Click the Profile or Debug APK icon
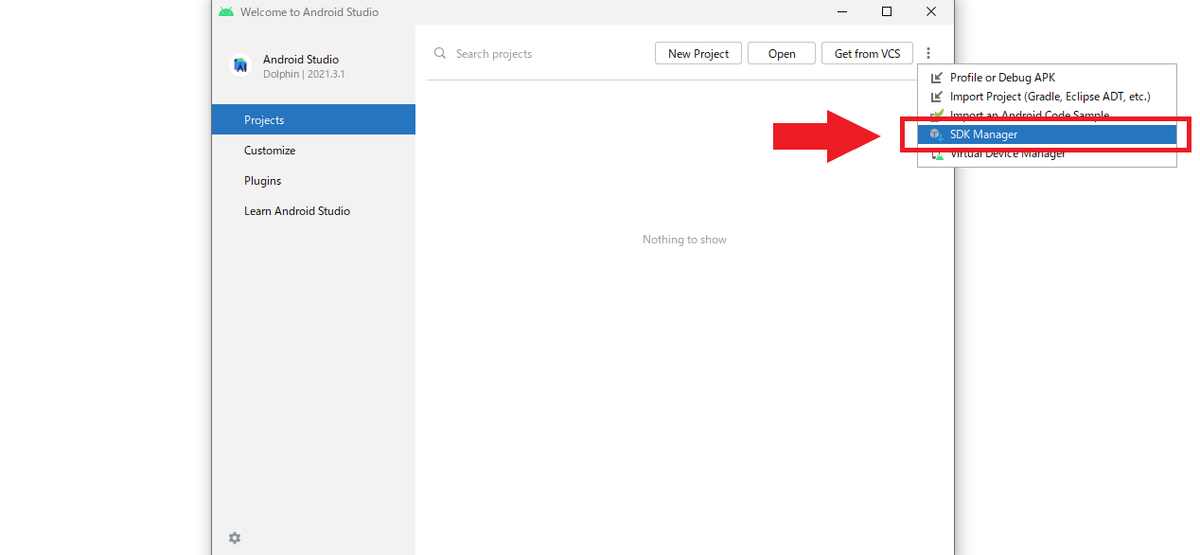The image size is (1200, 555). tap(936, 78)
